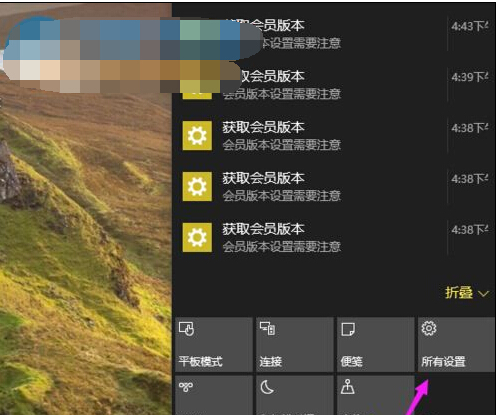499x415 pixels.
Task: Click gear icon of 4:38 third notification
Action: [x=197, y=135]
